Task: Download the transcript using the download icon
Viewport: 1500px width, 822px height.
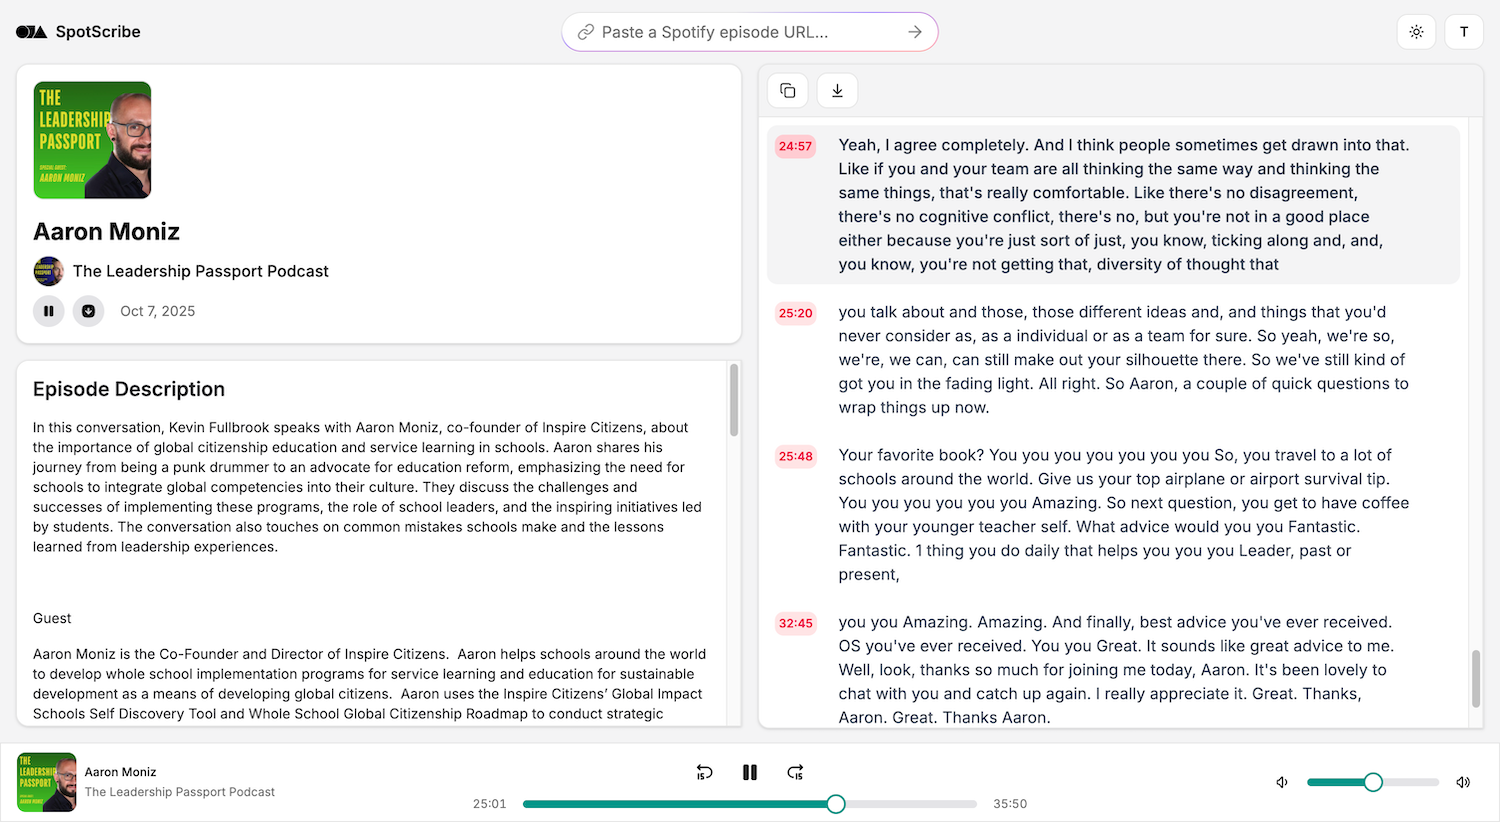Action: pyautogui.click(x=837, y=91)
